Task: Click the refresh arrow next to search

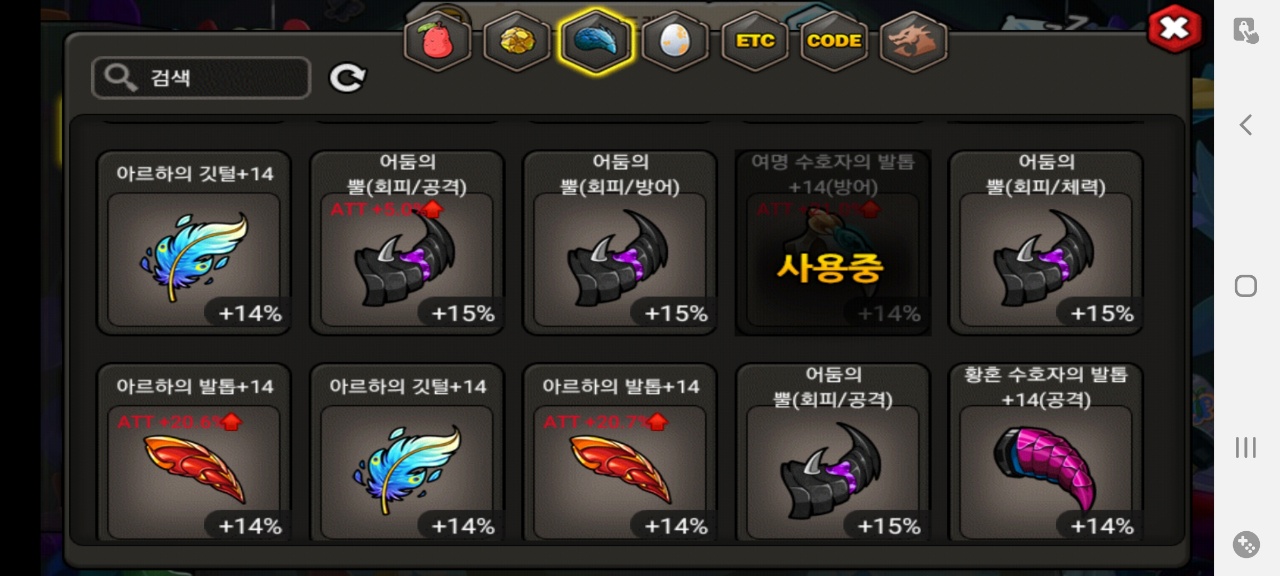Action: click(x=348, y=78)
